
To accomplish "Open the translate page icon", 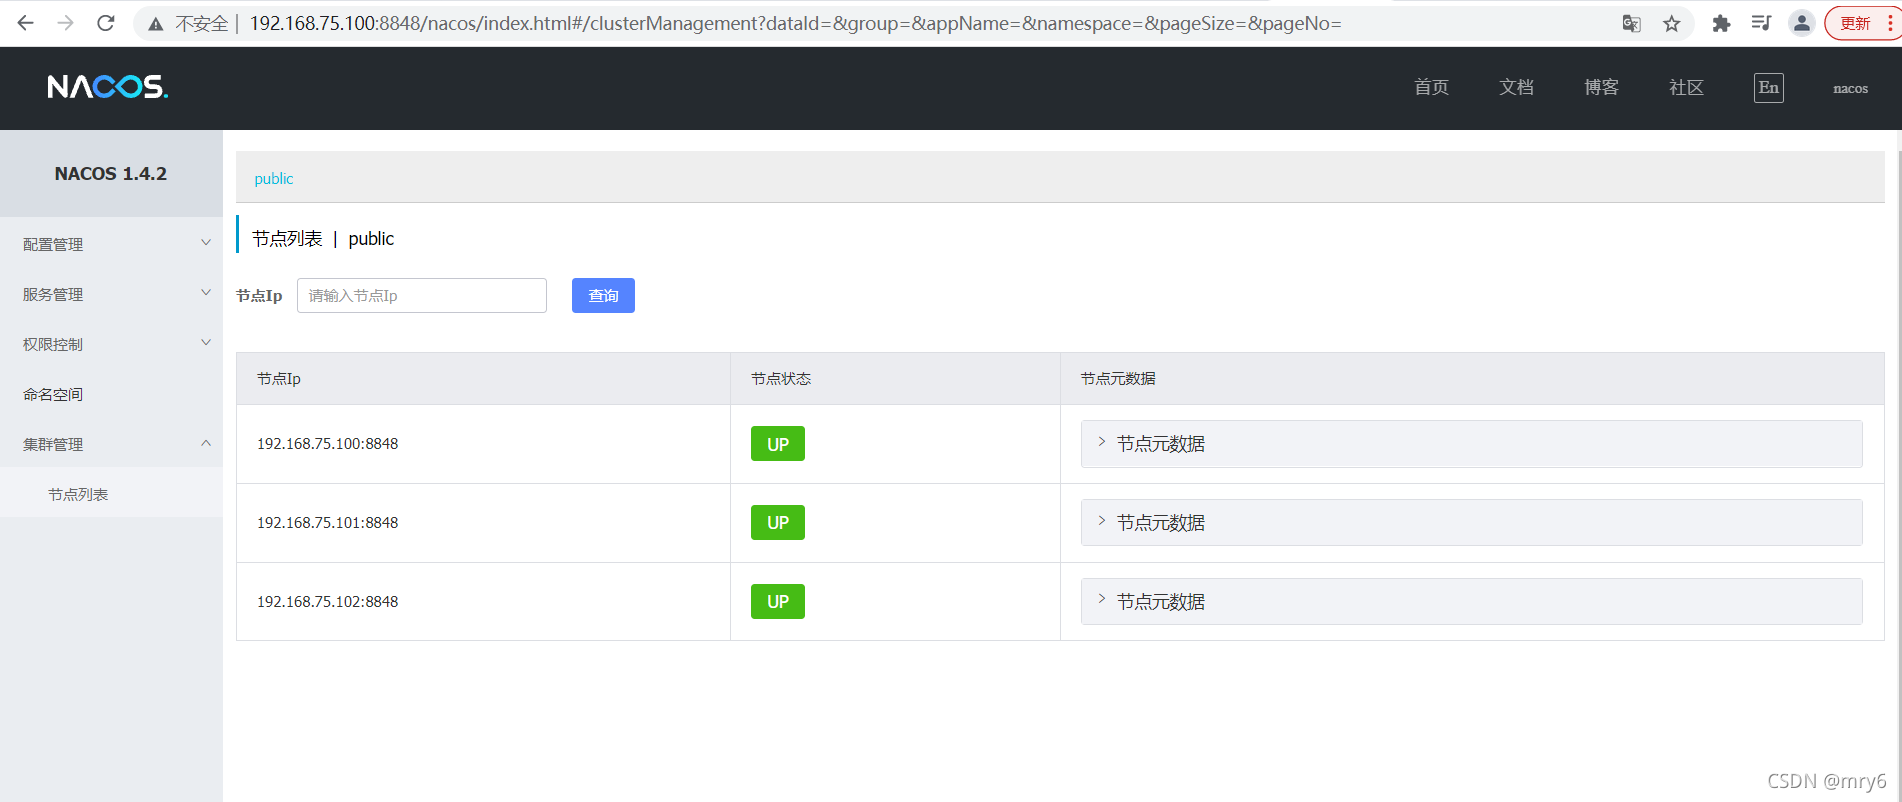I will click(1631, 24).
